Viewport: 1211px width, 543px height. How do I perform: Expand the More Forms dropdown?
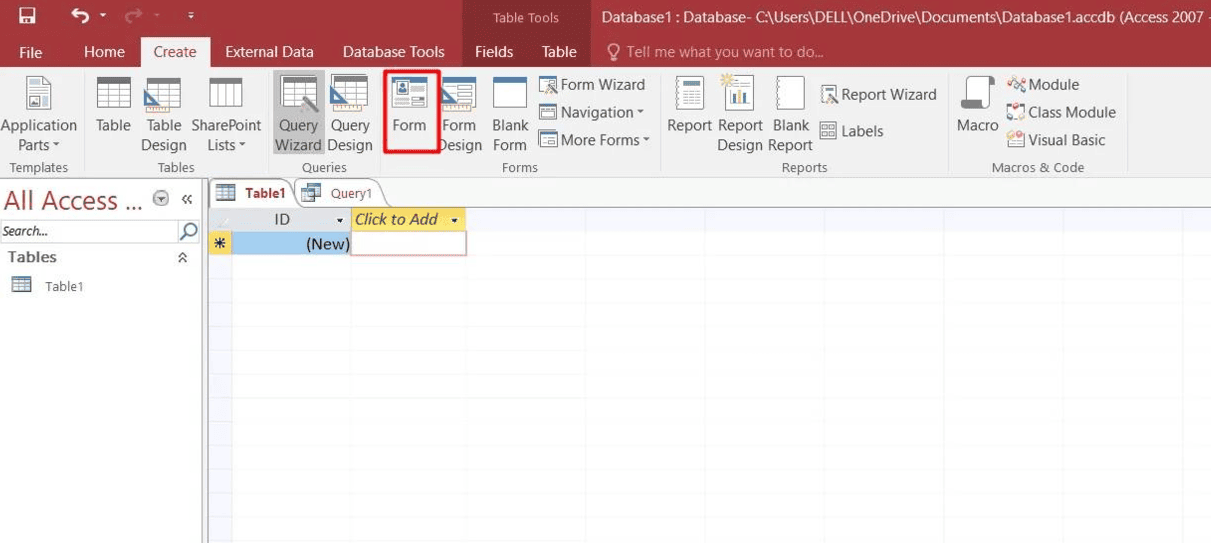[595, 140]
